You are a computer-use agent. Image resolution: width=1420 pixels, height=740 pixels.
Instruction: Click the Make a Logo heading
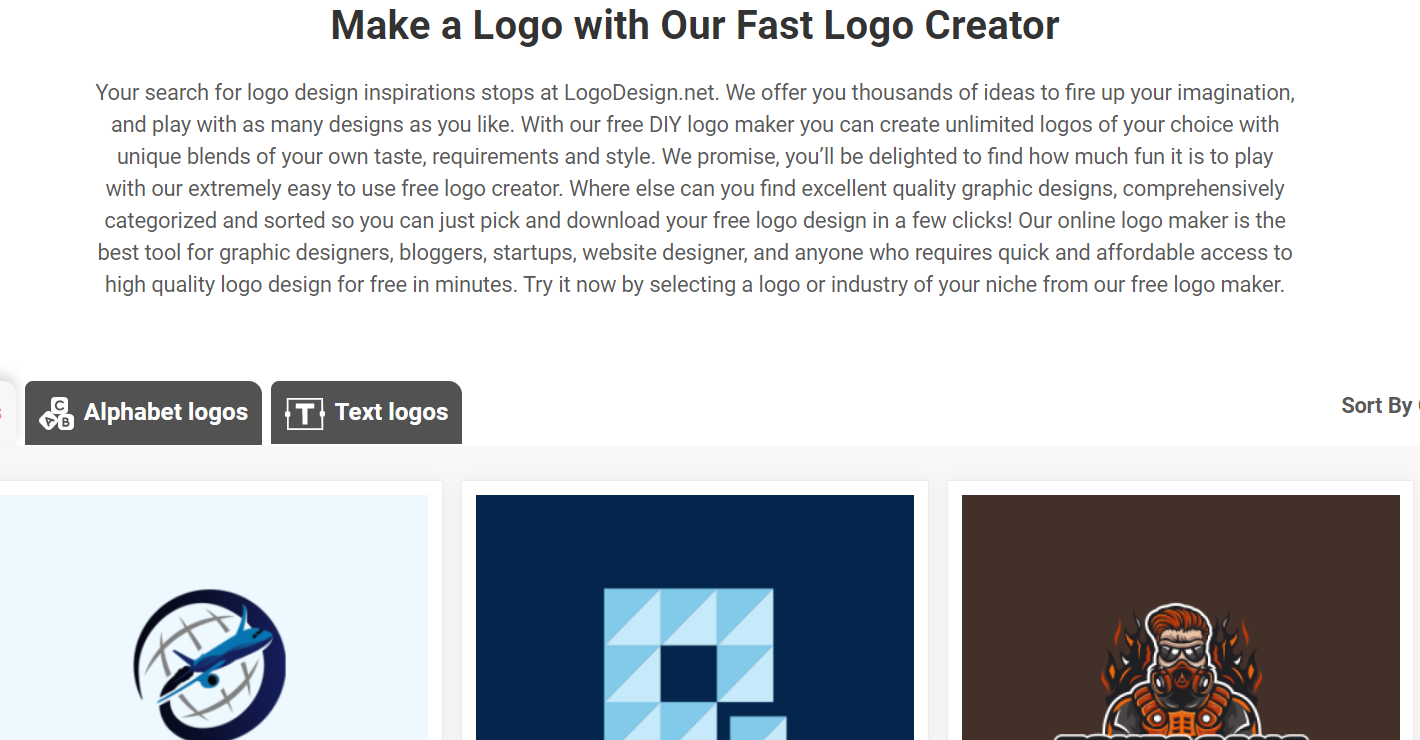695,25
